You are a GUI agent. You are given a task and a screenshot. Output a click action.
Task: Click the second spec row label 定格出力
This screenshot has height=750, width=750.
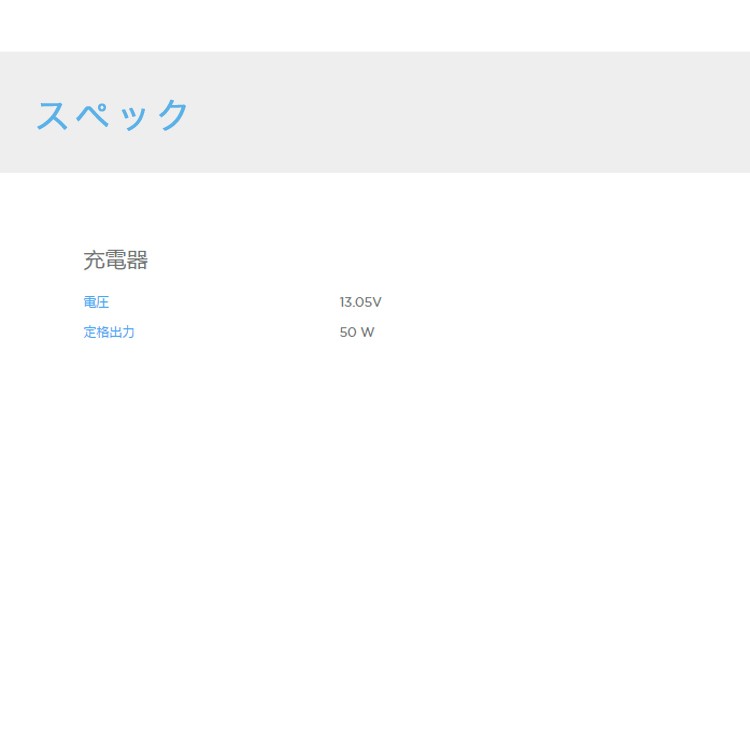pyautogui.click(x=109, y=332)
